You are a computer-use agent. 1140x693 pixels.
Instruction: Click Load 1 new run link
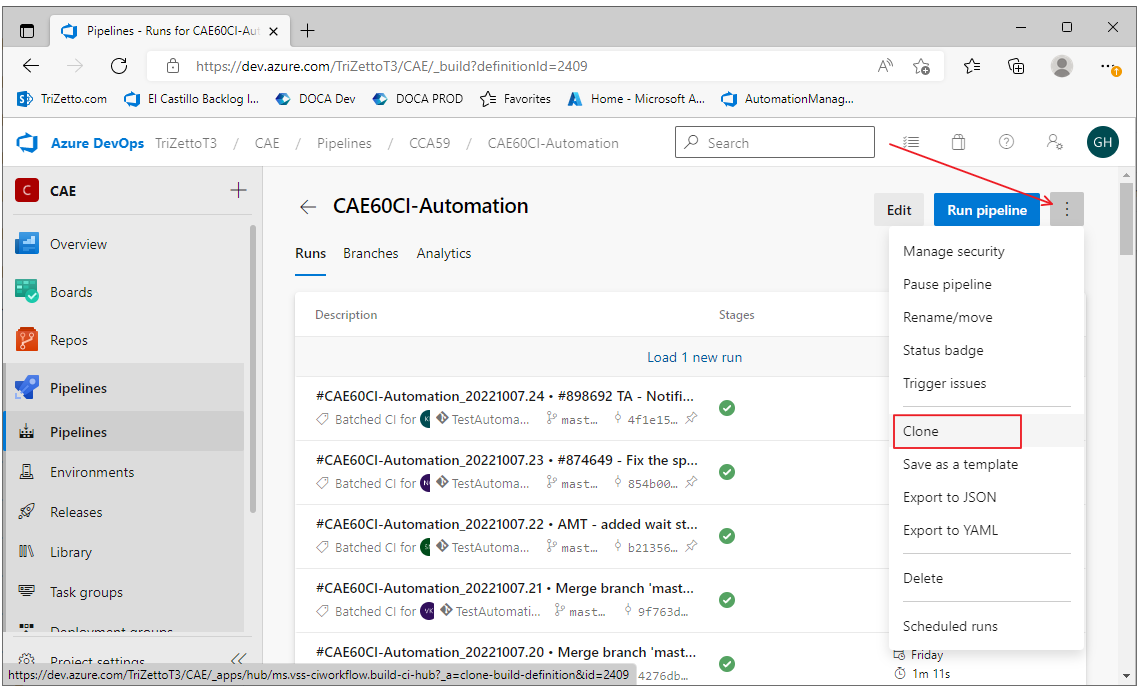click(x=694, y=357)
